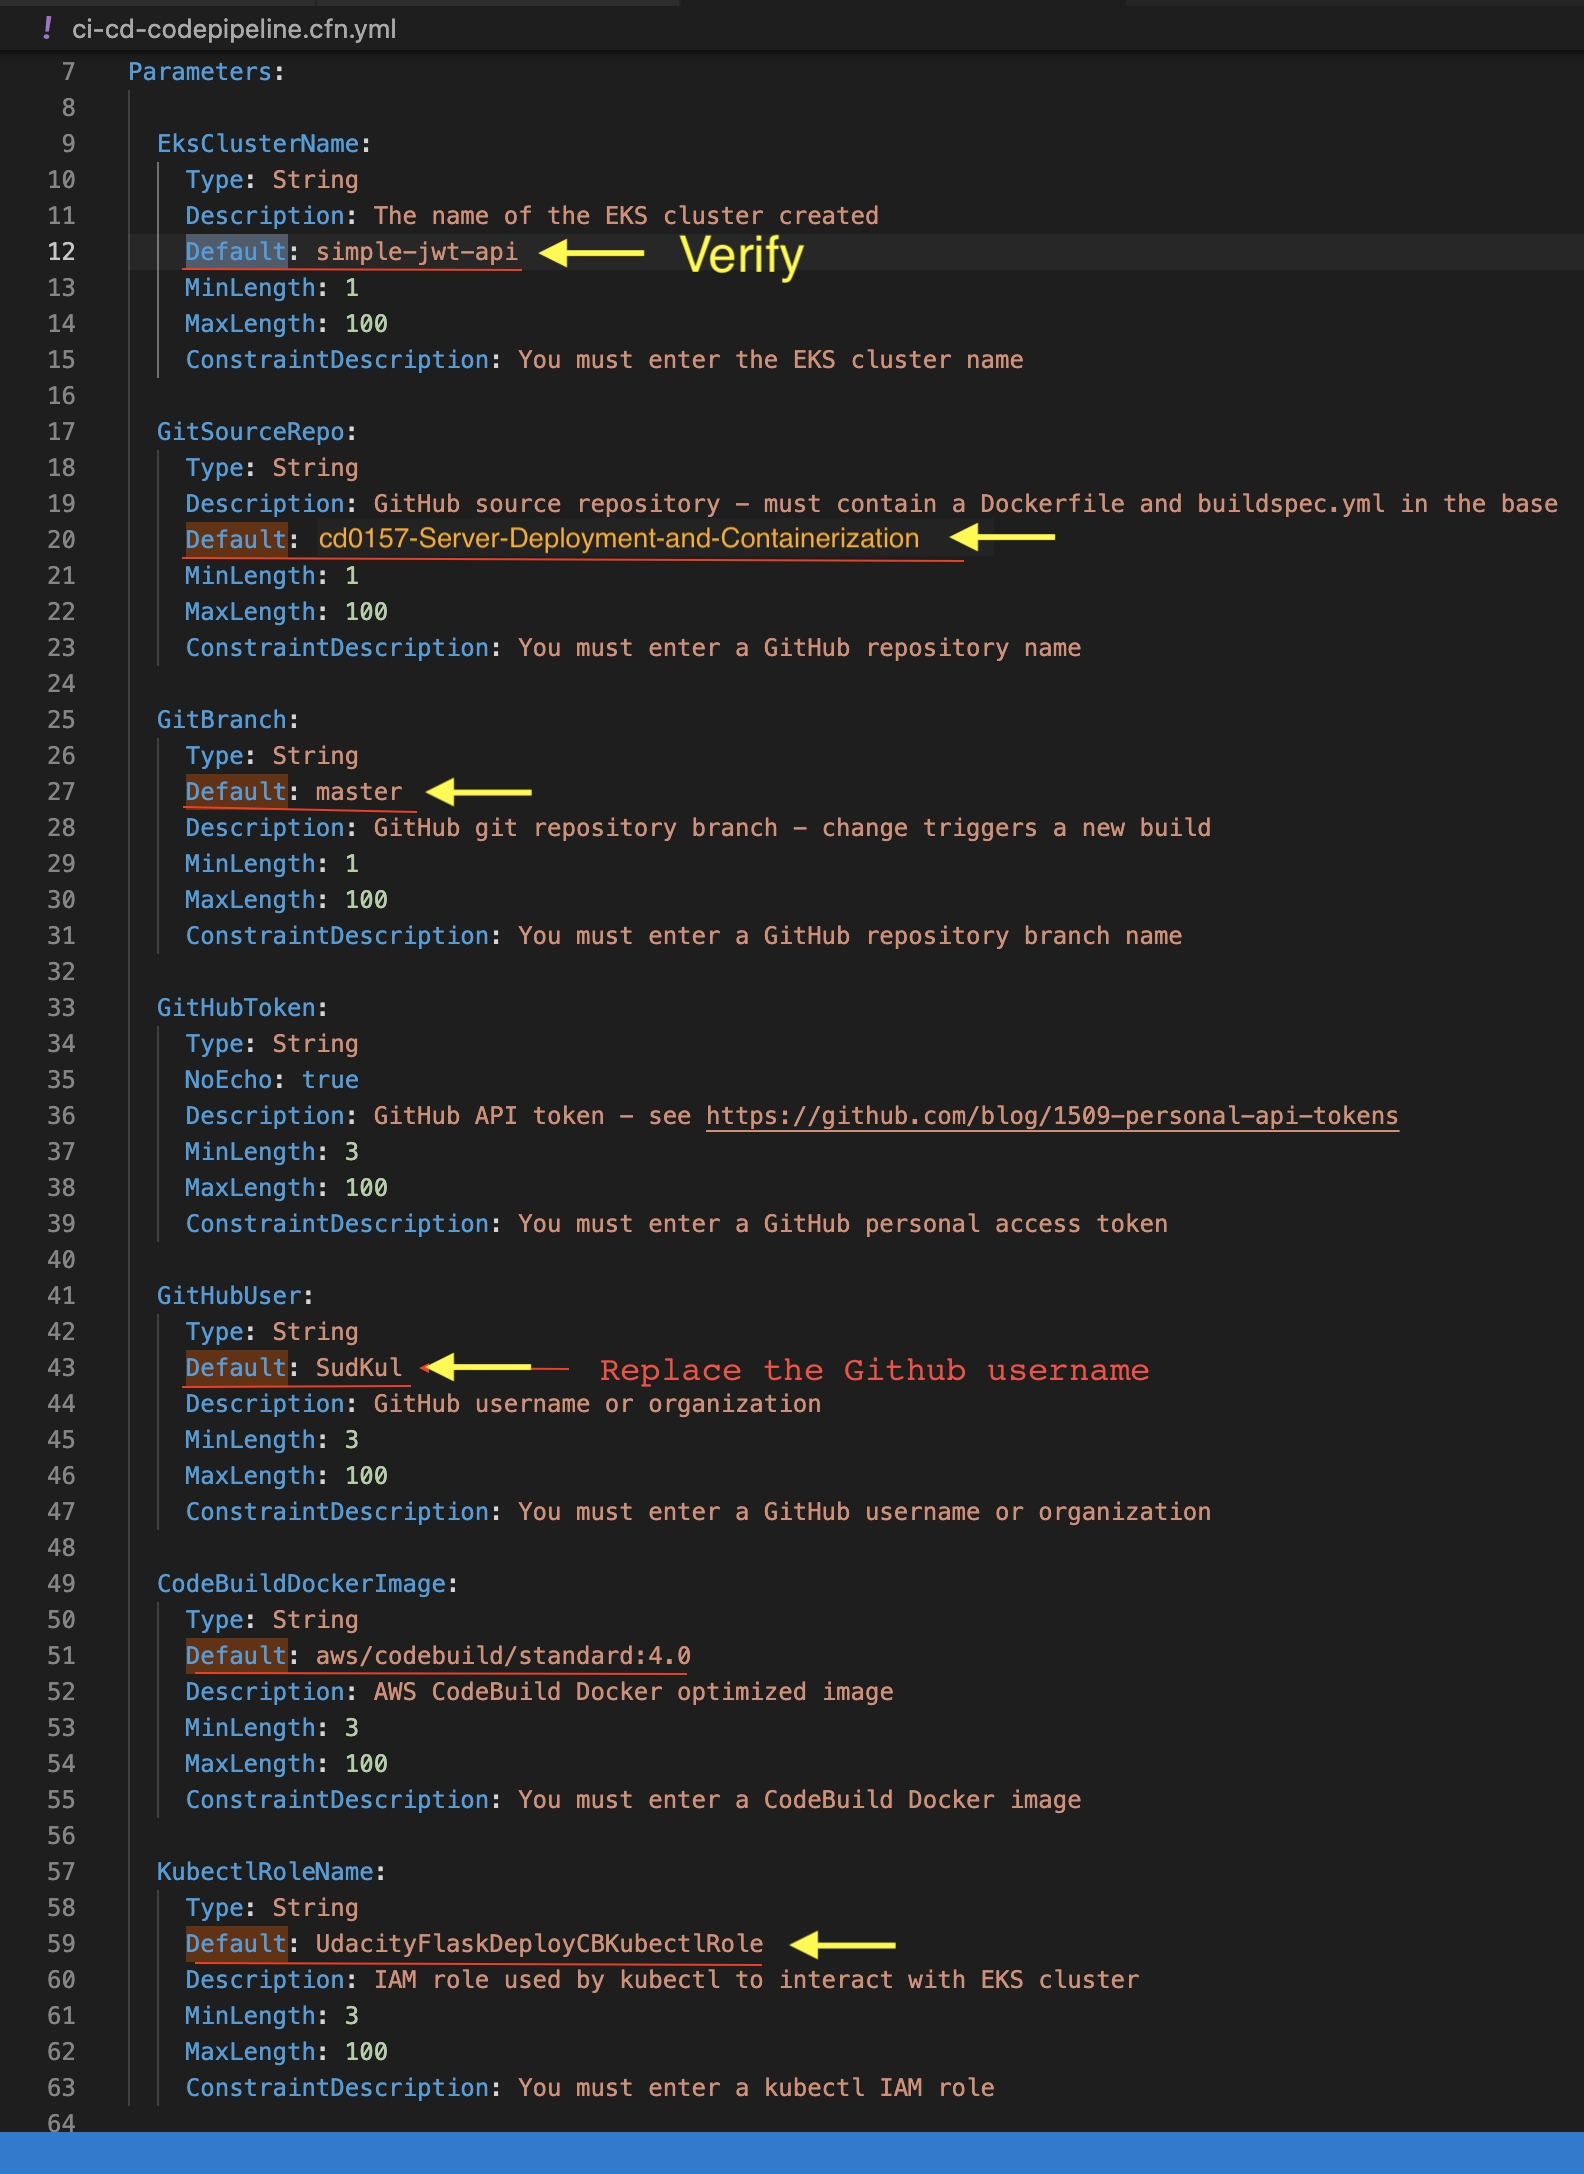This screenshot has height=2174, width=1584.
Task: Click 'GitHub username or organization' description line 44
Action: 597,1404
